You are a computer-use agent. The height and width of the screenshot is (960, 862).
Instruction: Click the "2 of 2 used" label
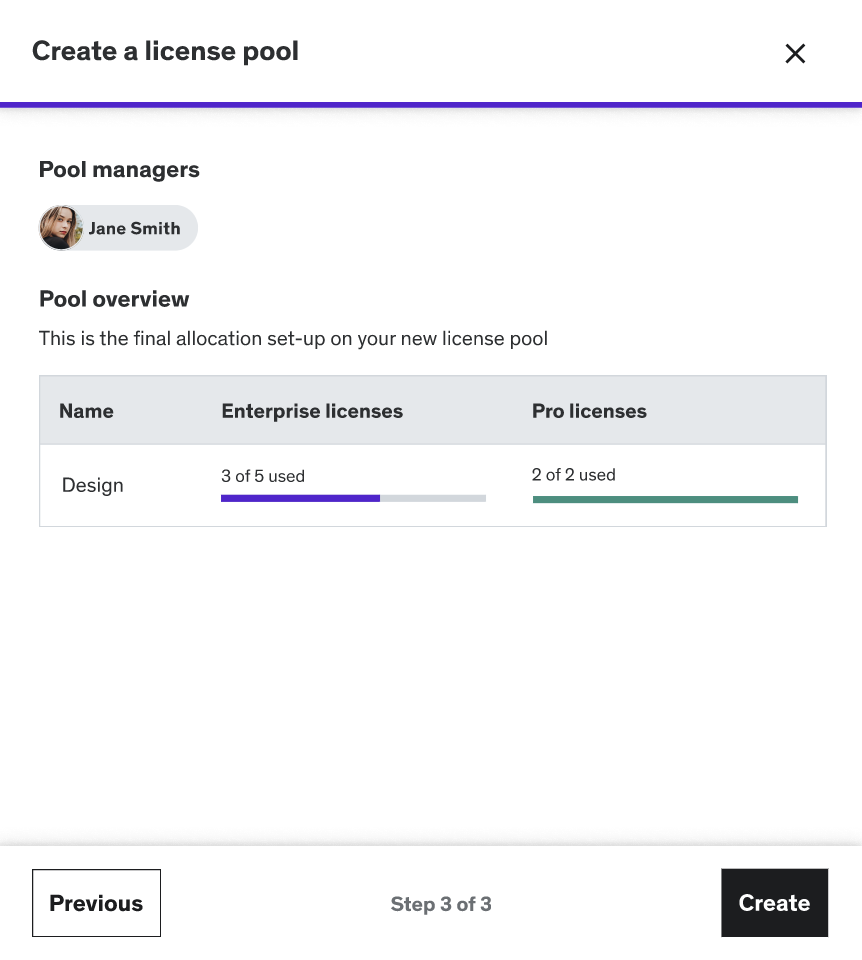(574, 475)
